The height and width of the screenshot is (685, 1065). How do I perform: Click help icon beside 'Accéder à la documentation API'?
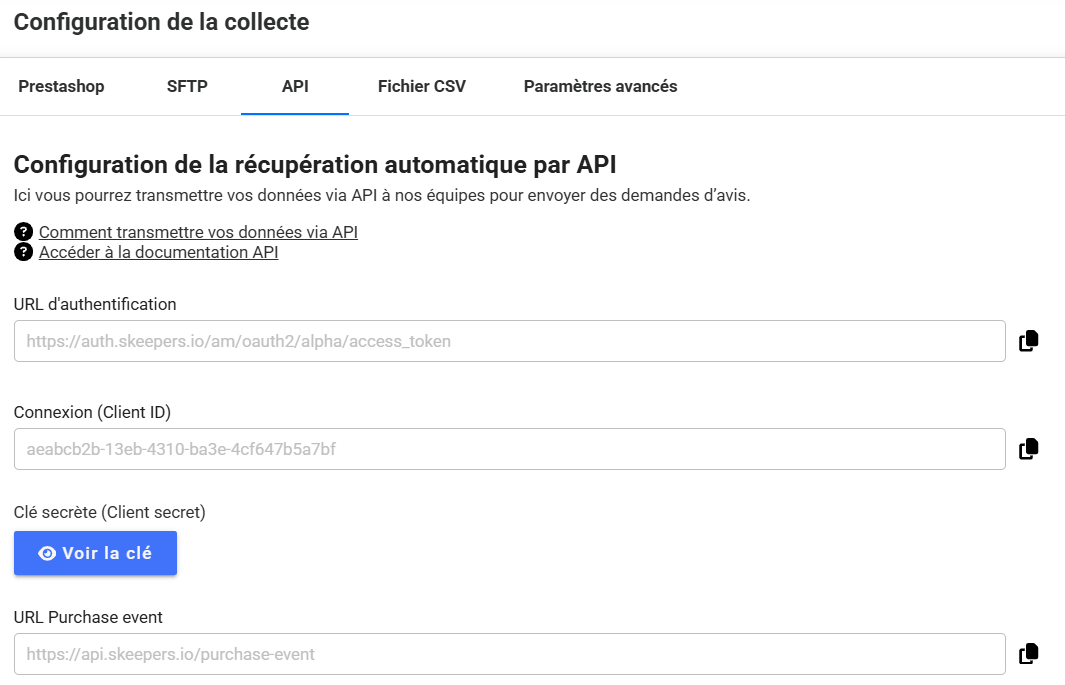coord(24,252)
